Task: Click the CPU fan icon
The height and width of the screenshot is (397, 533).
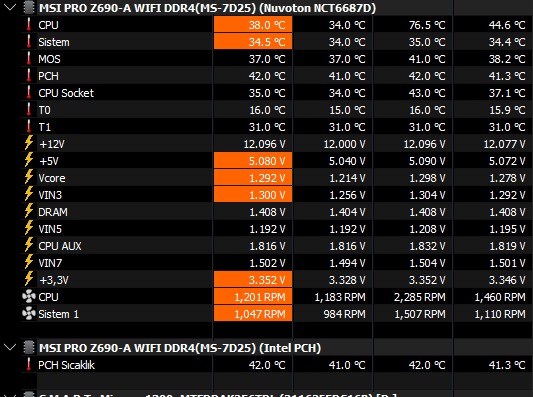Action: 29,296
